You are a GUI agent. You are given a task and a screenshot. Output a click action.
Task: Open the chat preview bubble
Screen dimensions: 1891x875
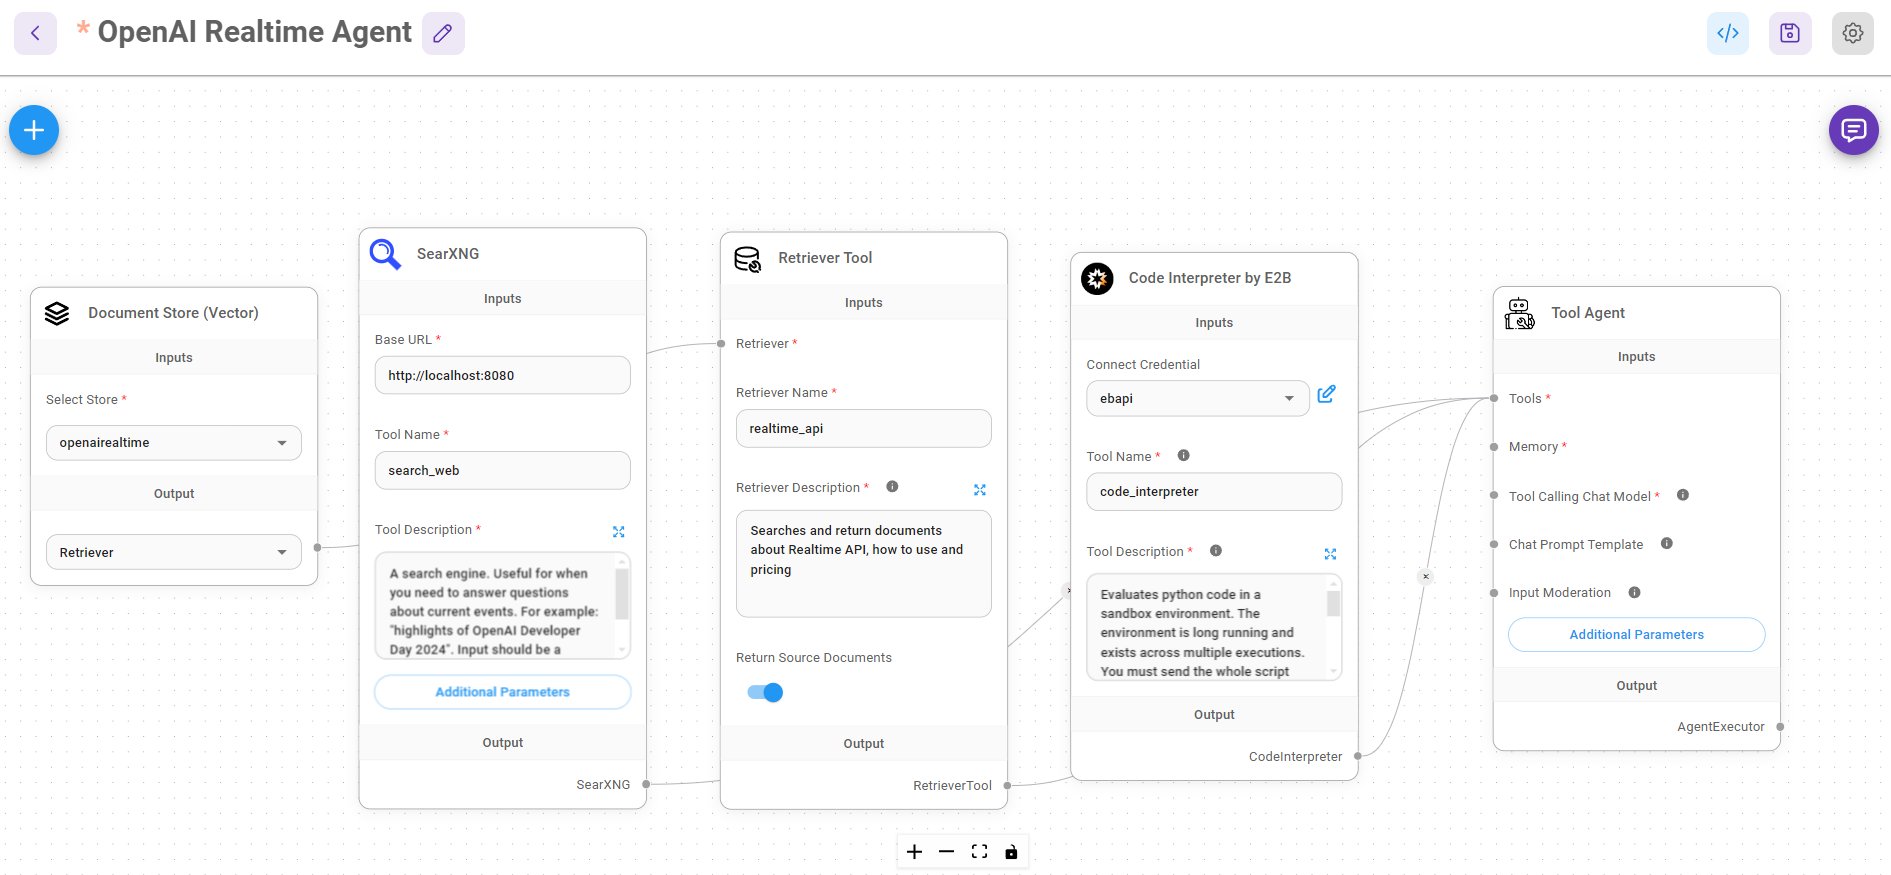pos(1854,130)
